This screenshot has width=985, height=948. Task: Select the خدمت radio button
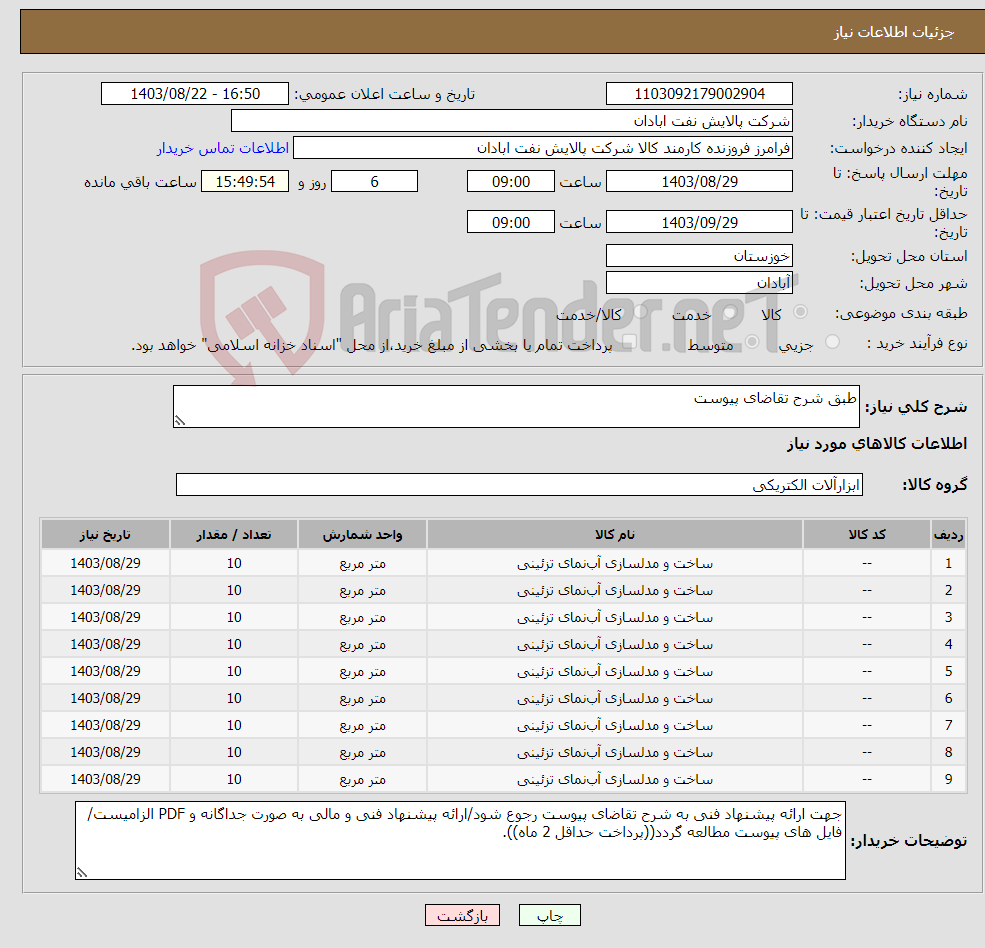click(730, 312)
